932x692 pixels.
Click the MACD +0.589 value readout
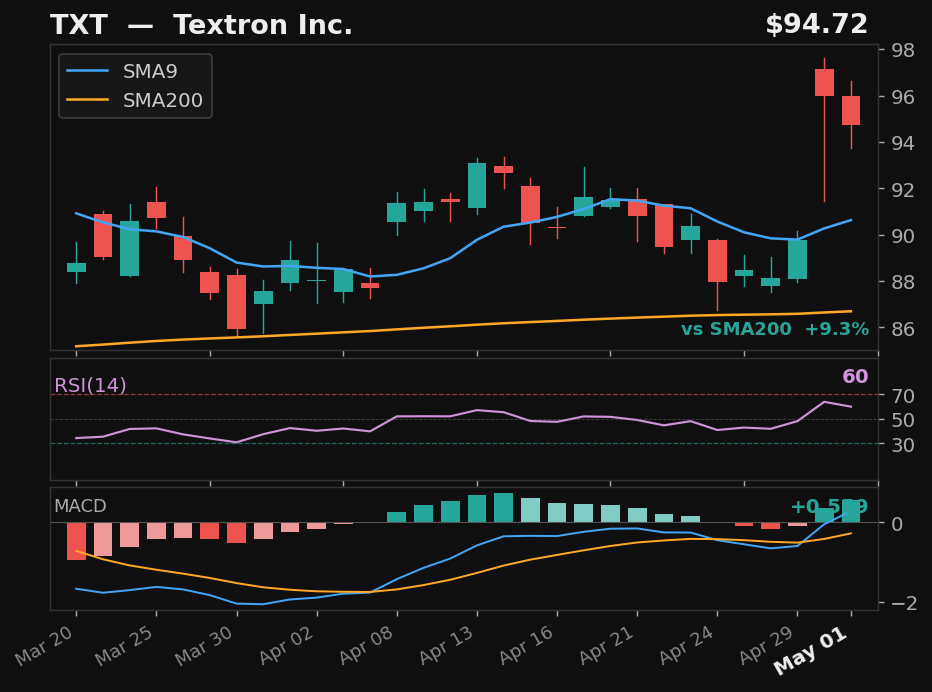coord(829,507)
